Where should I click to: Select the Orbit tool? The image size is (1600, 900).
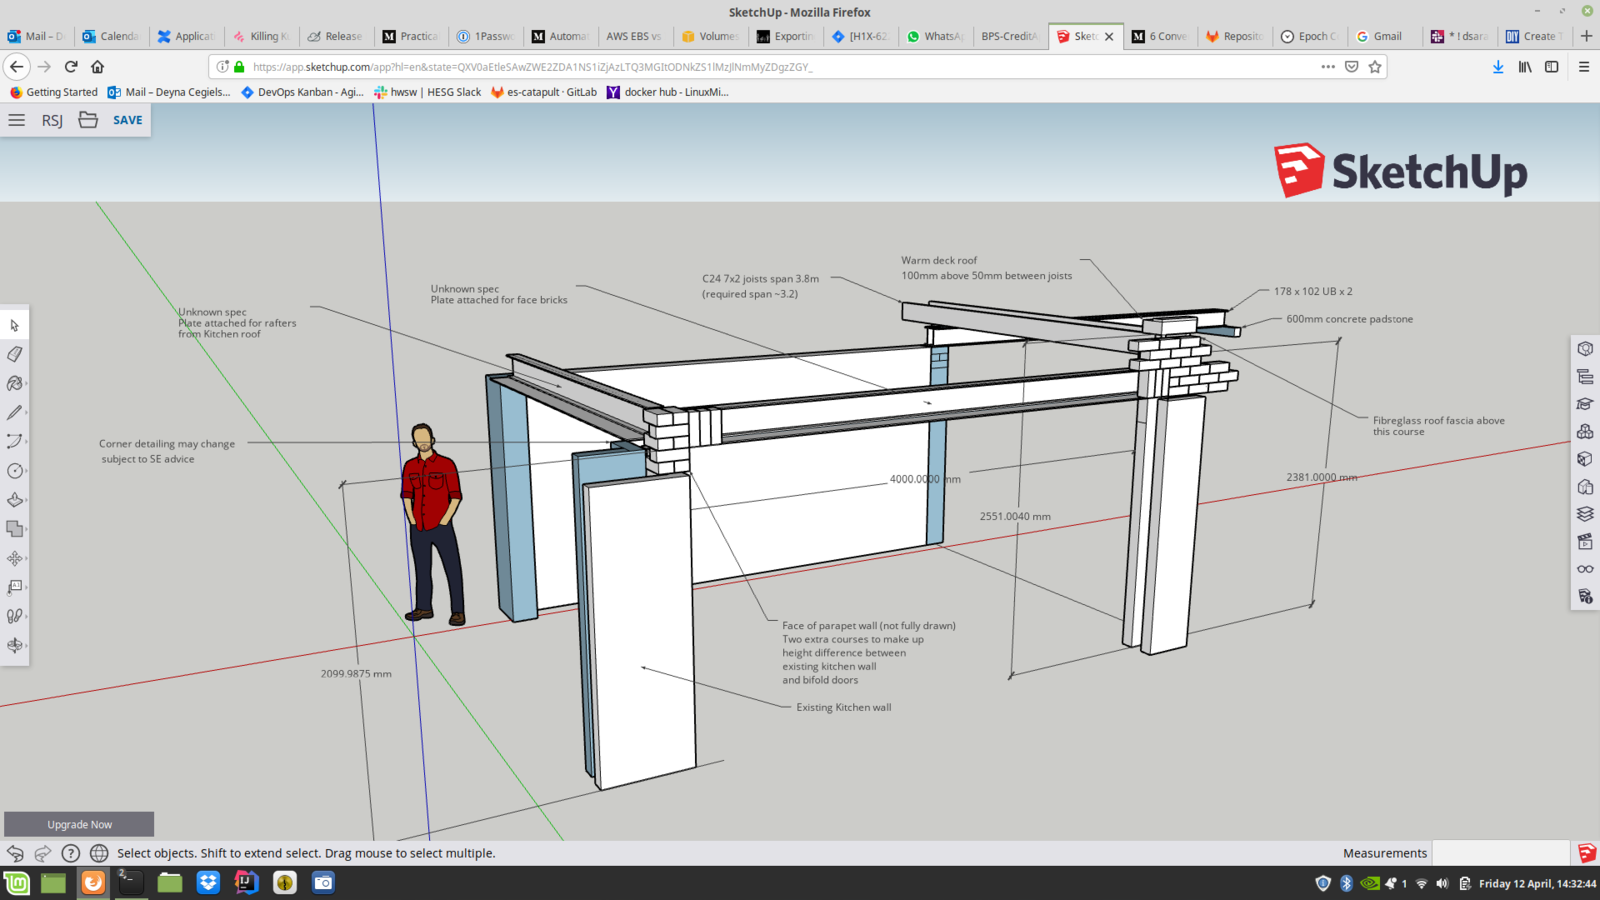(x=14, y=645)
